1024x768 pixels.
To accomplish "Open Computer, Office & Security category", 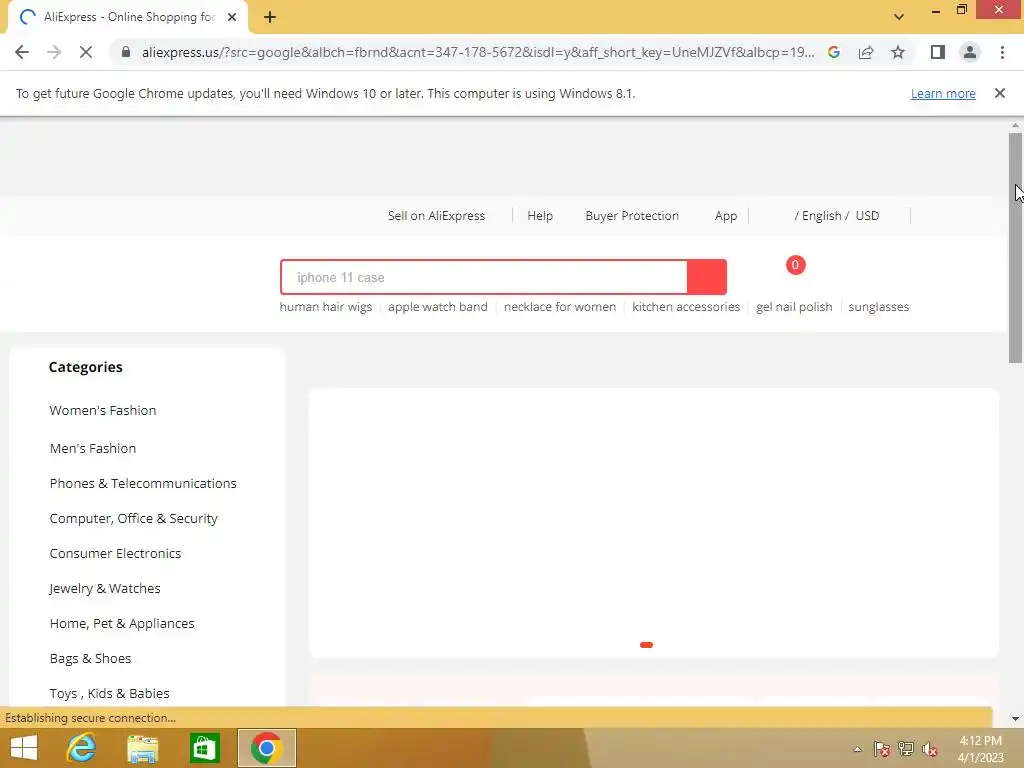I will 133,519.
